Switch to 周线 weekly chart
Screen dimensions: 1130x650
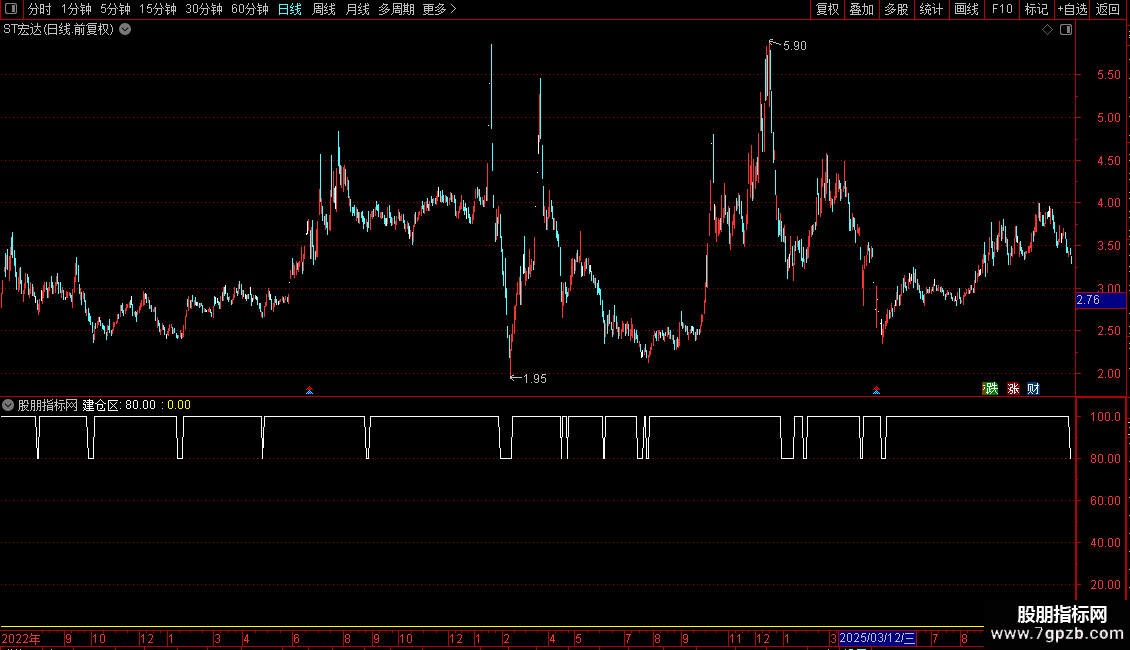324,9
